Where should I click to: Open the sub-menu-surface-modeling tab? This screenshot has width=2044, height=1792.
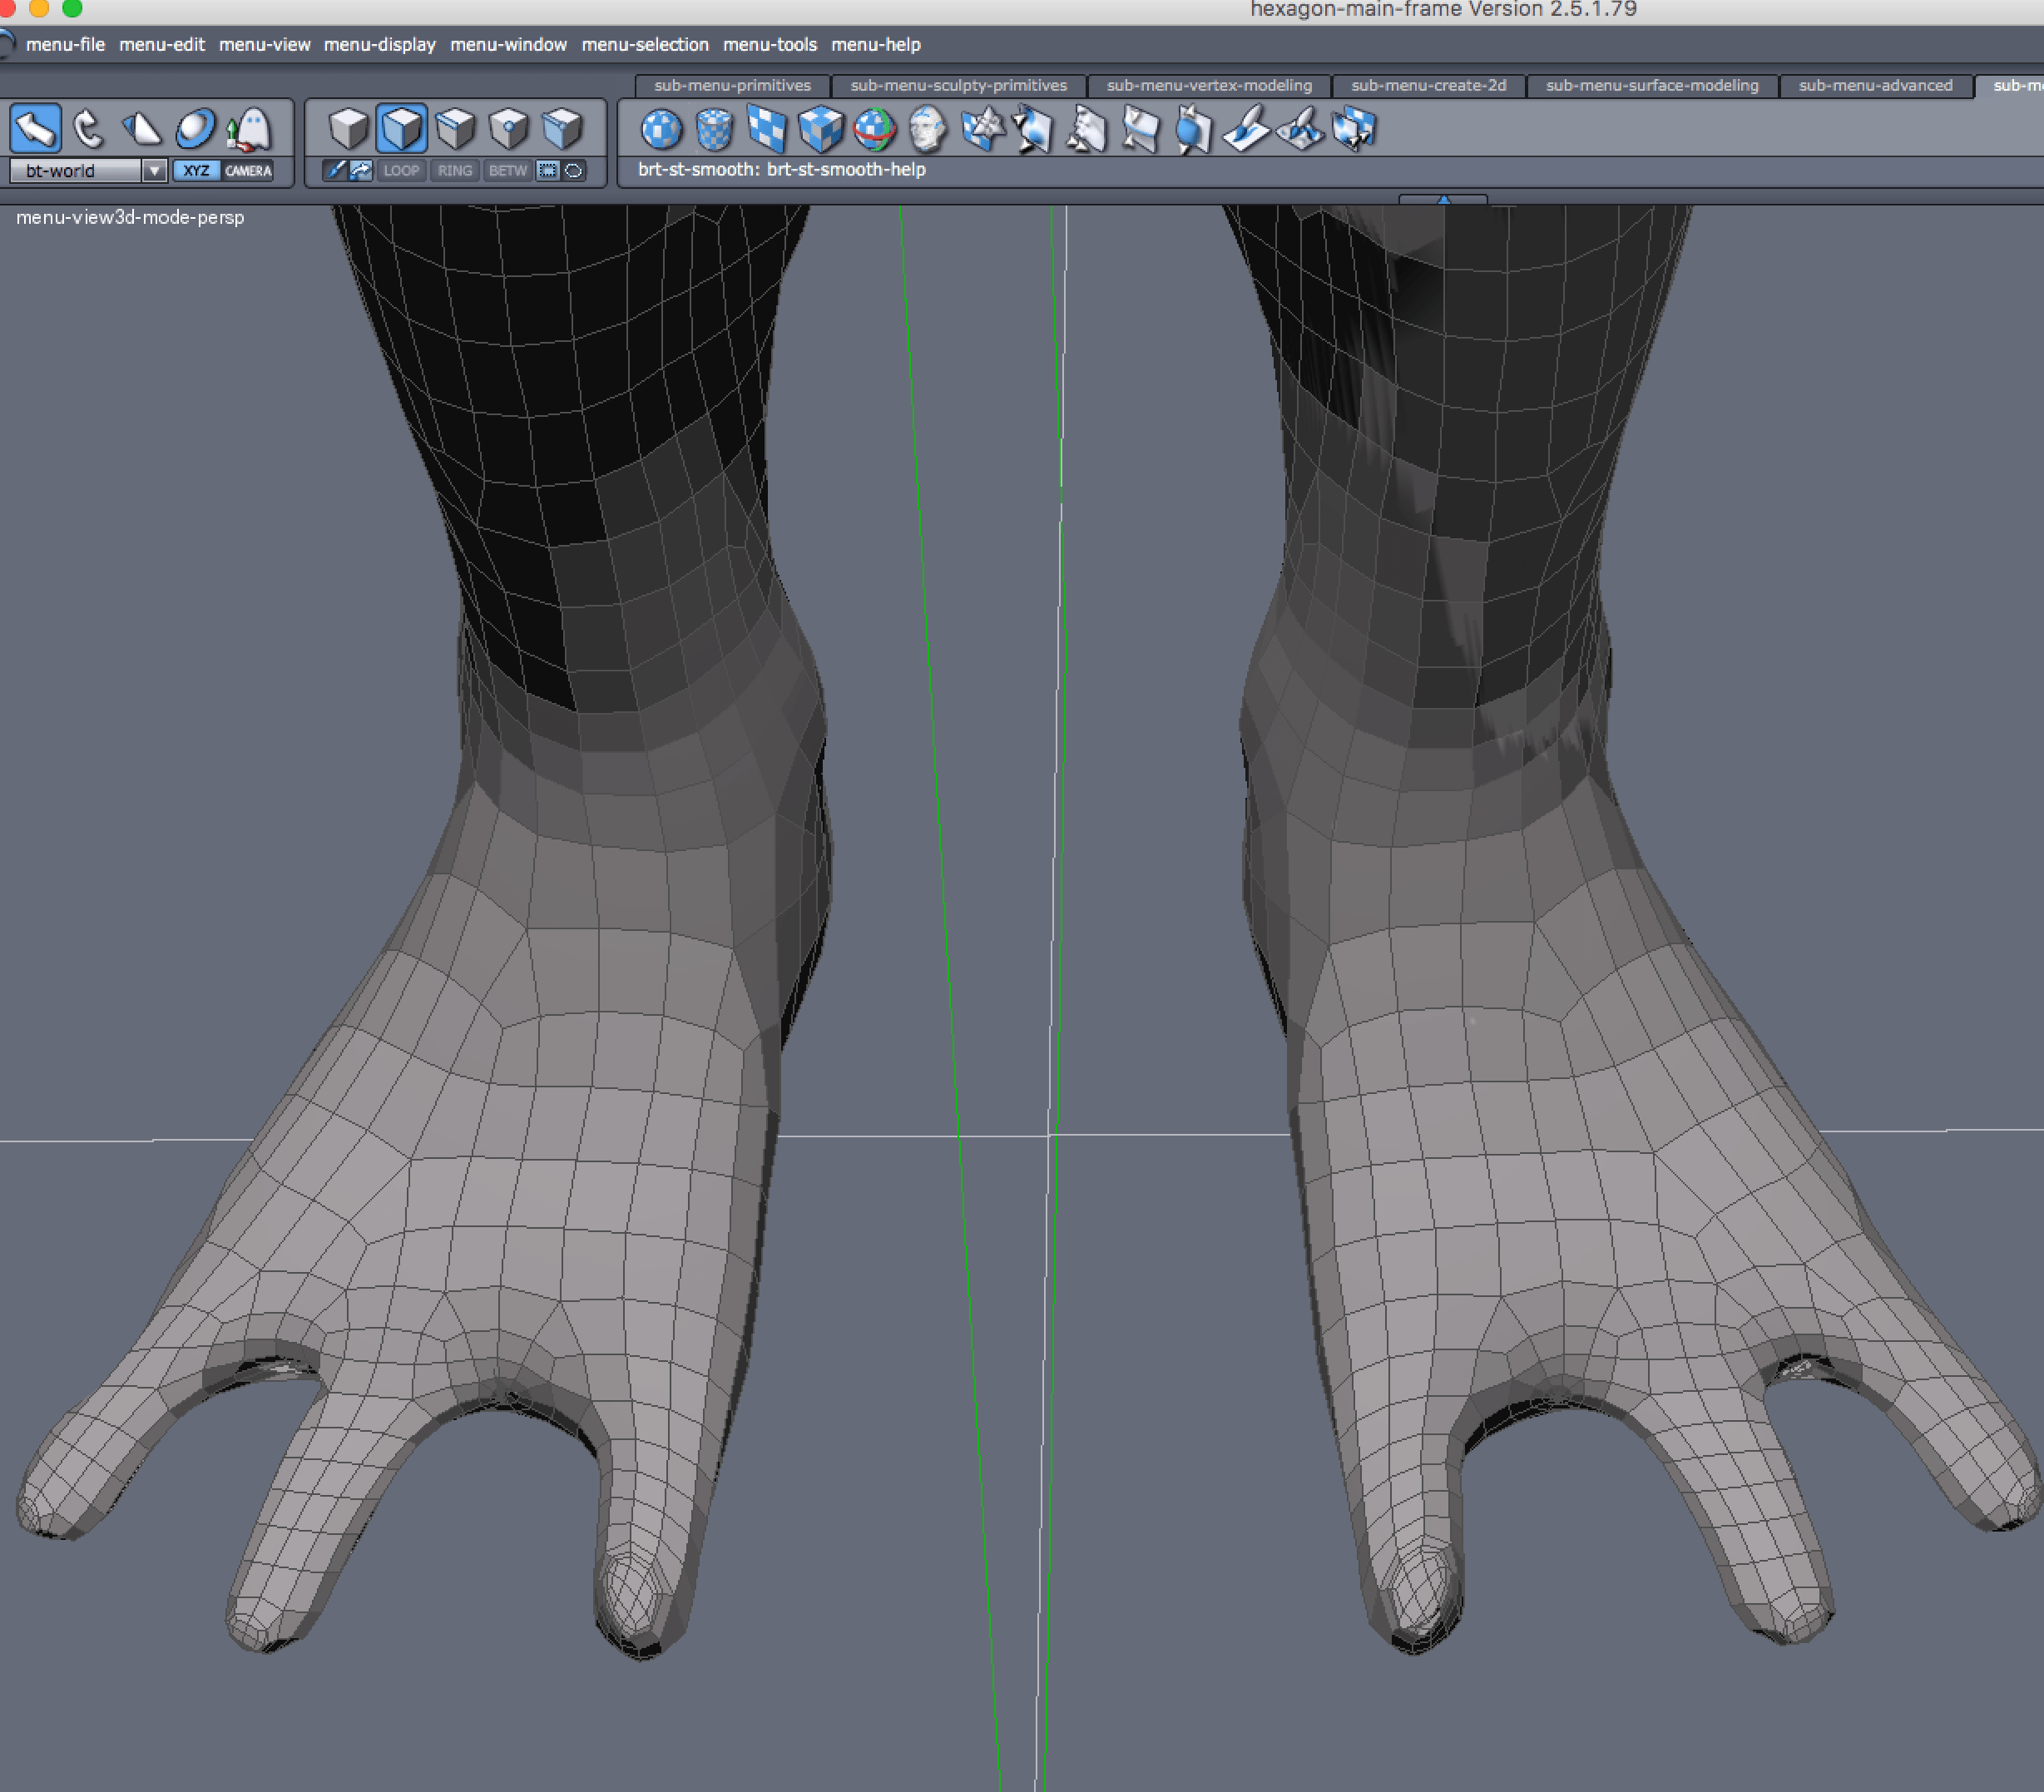(1652, 86)
